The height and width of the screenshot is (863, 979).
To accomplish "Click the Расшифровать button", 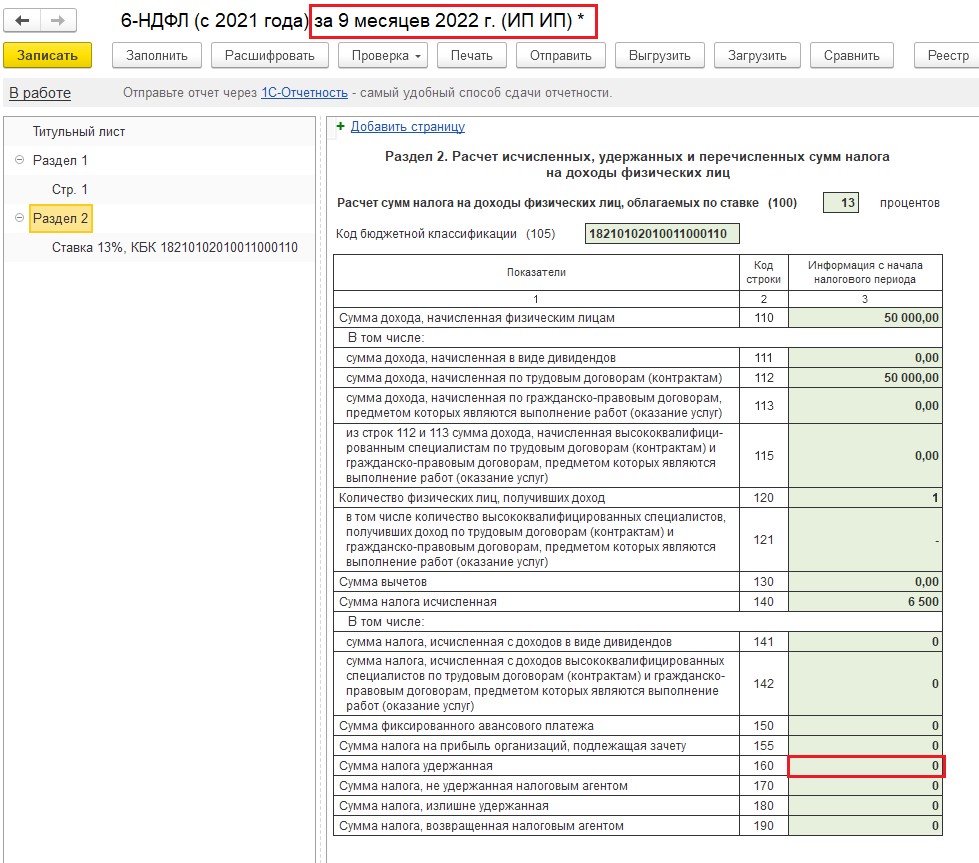I will click(270, 56).
